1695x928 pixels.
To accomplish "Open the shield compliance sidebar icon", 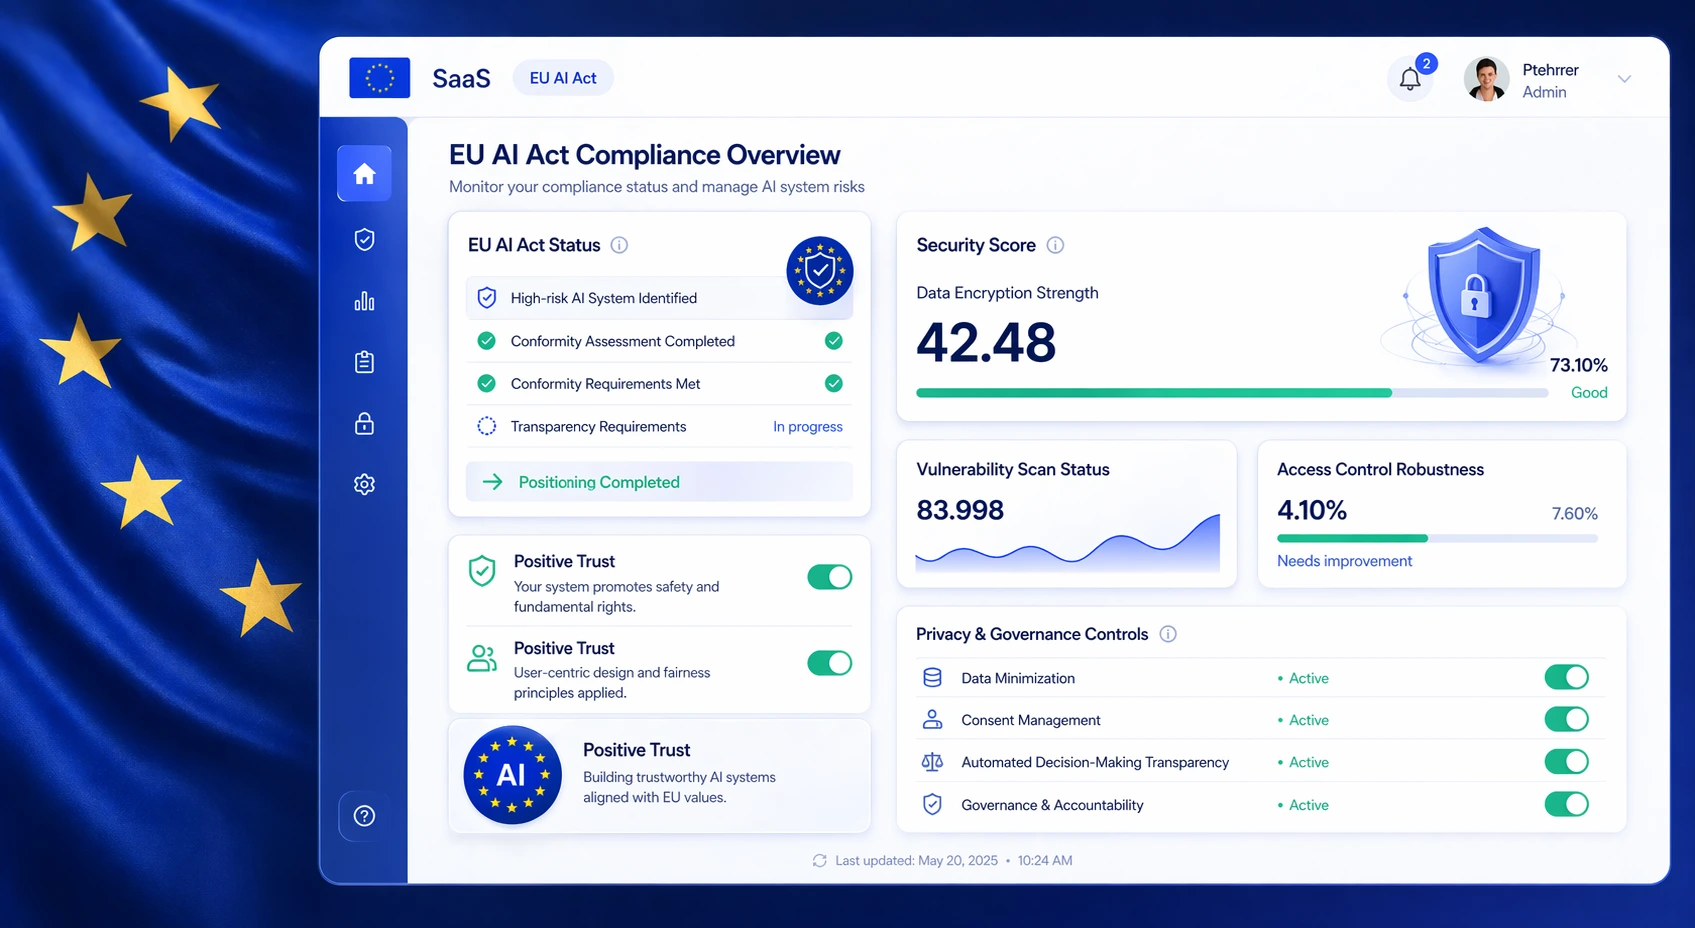I will (364, 240).
